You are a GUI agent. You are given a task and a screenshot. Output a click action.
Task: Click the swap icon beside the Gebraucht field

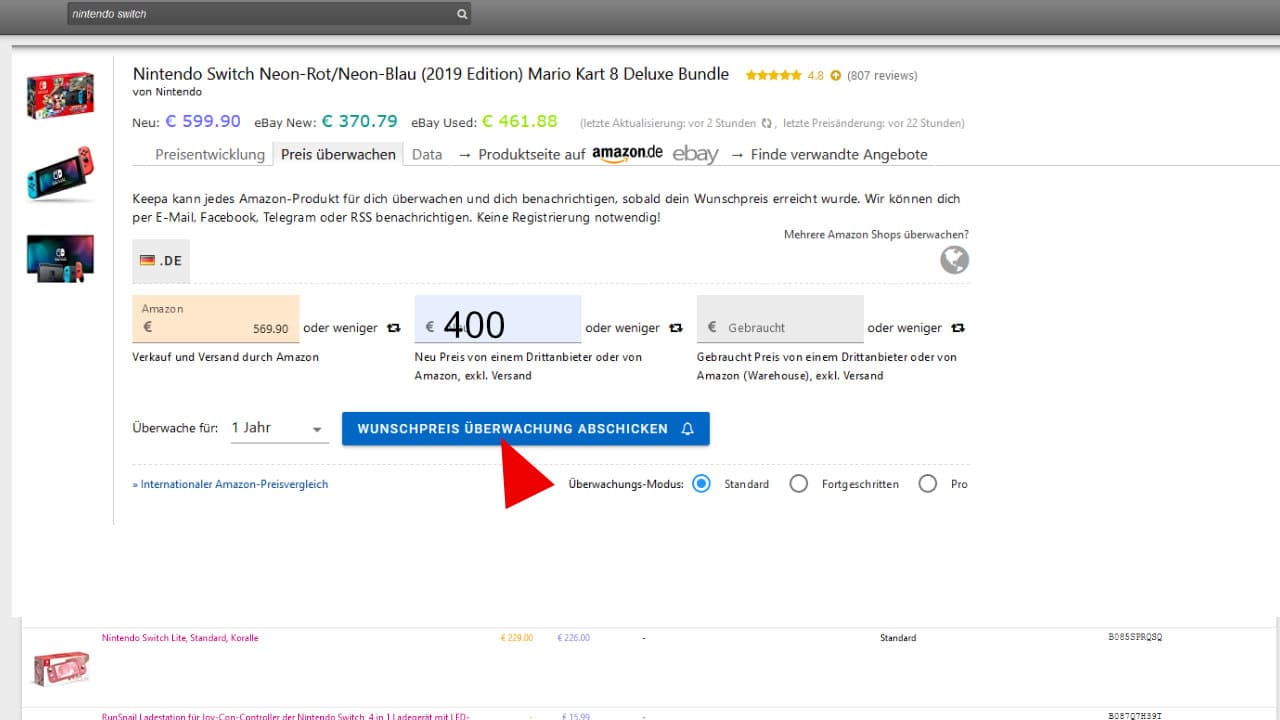(x=958, y=328)
